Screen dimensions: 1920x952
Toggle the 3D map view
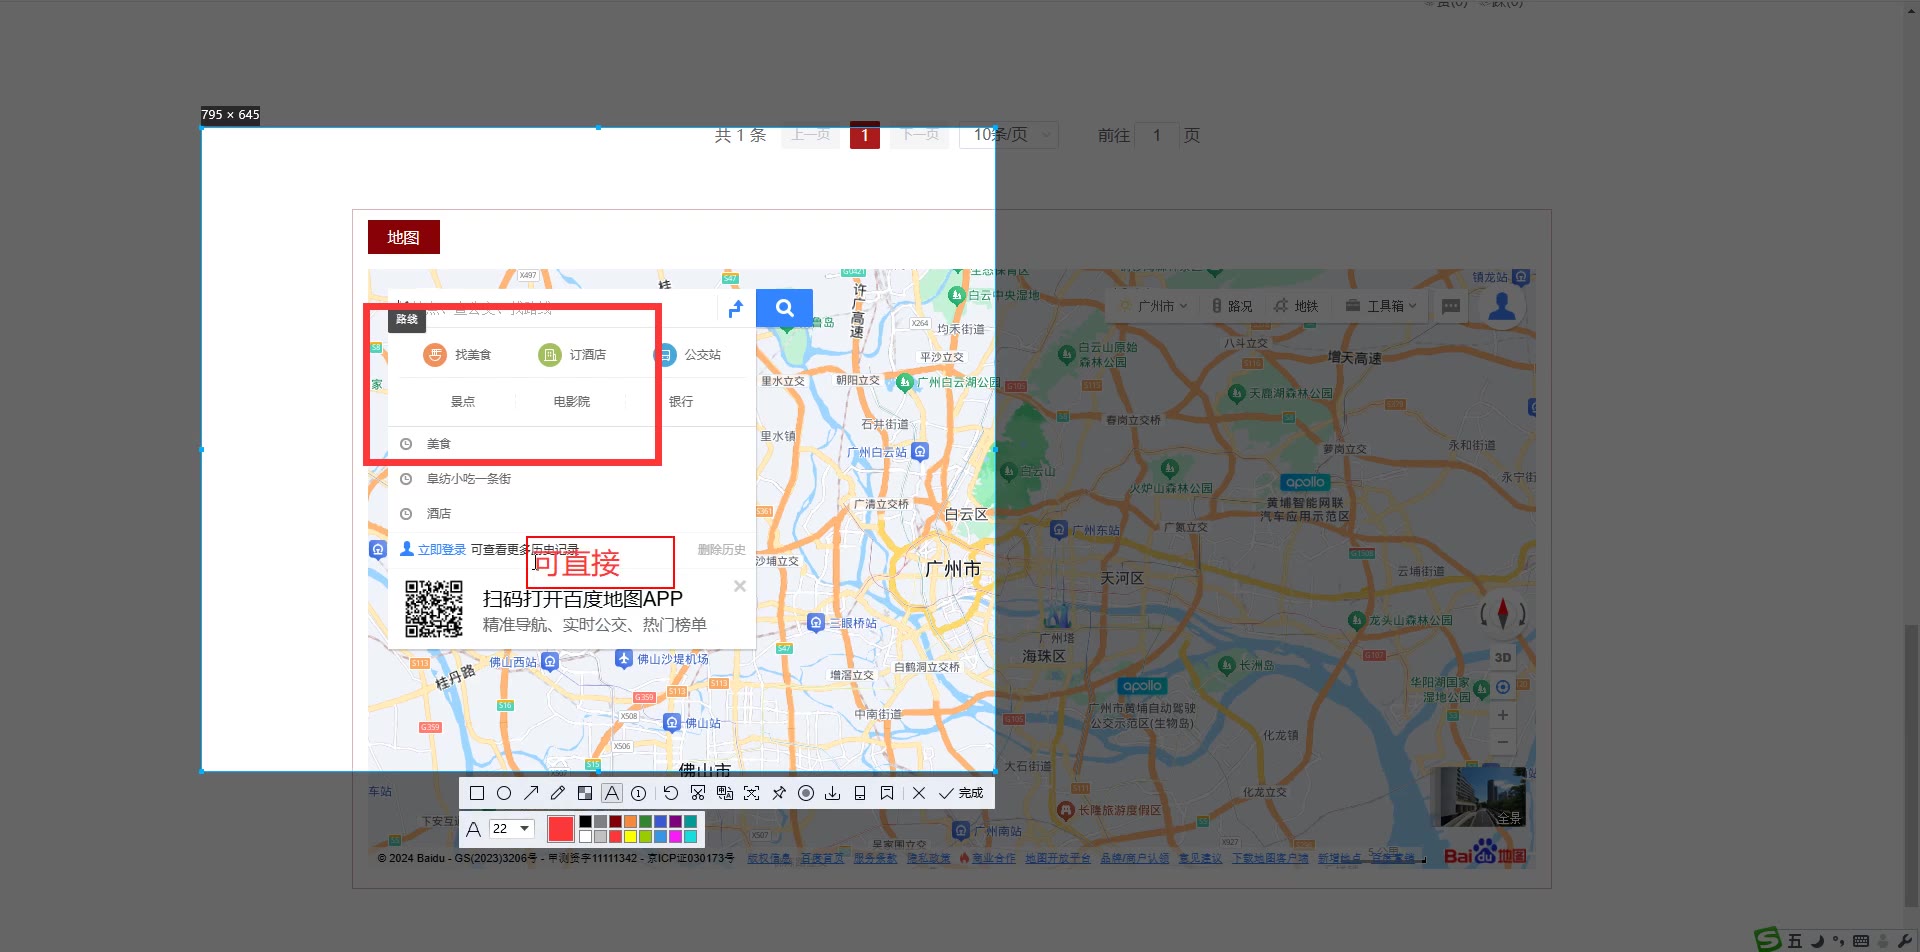(1503, 658)
